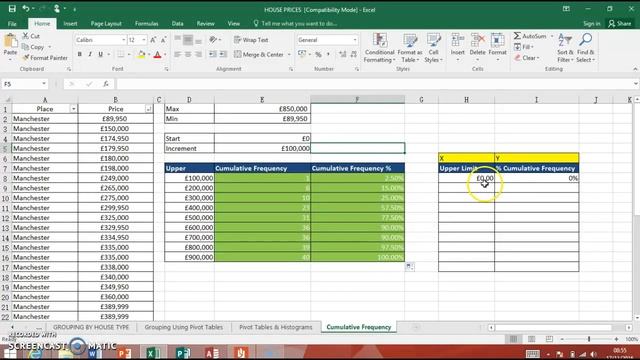Click the Name Box showing F5

24,84
